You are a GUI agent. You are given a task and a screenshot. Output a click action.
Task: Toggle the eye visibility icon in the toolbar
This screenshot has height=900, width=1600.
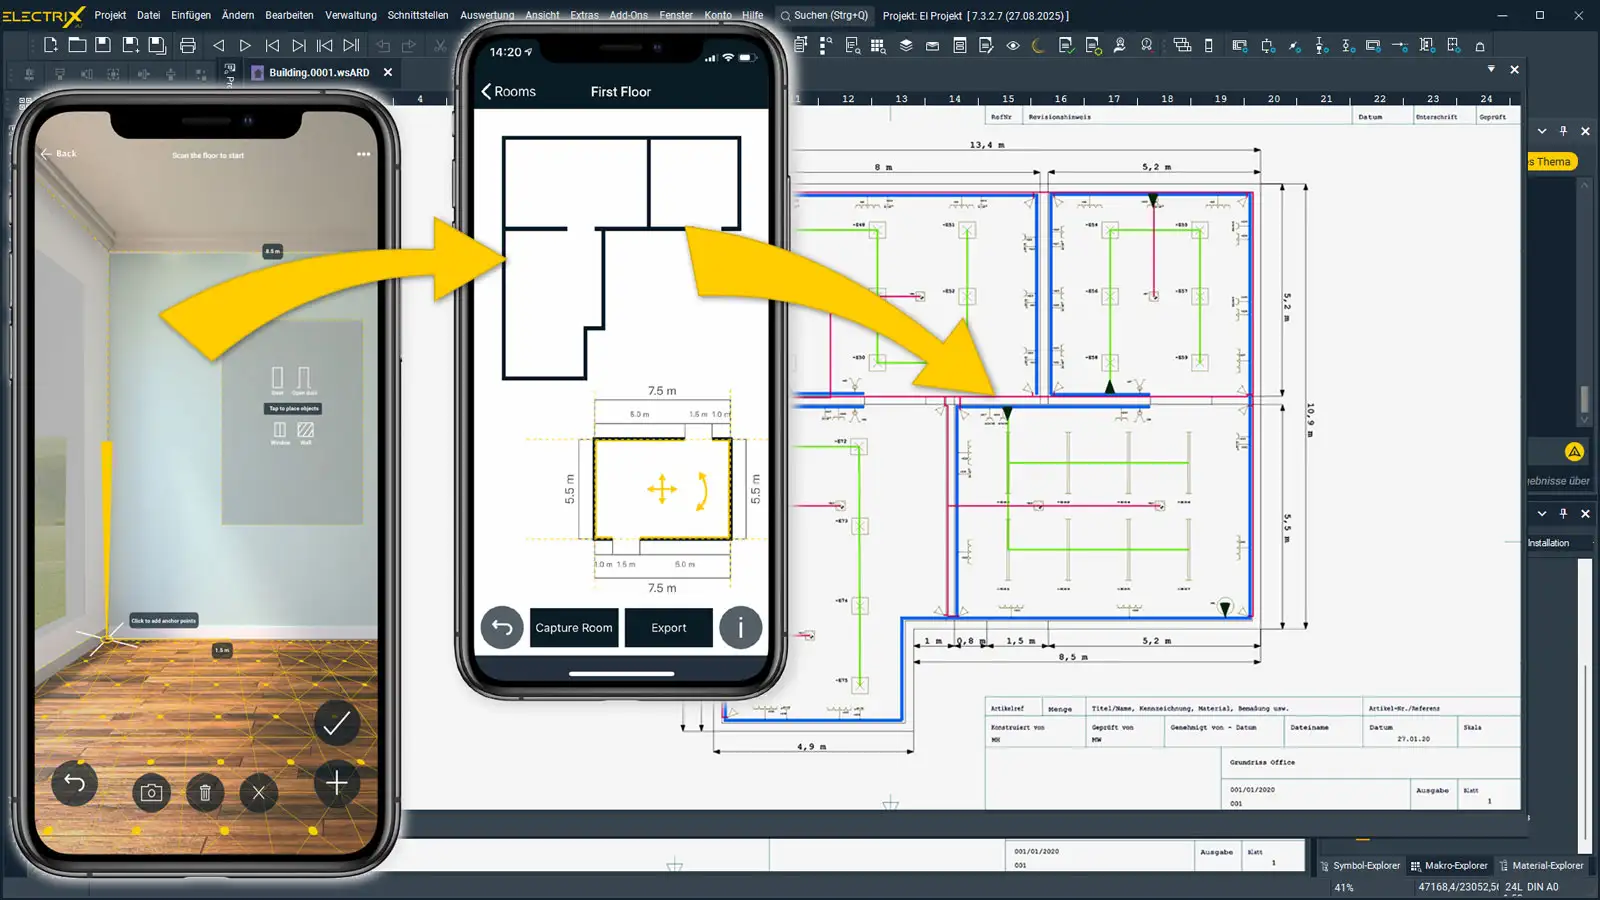click(x=1013, y=45)
